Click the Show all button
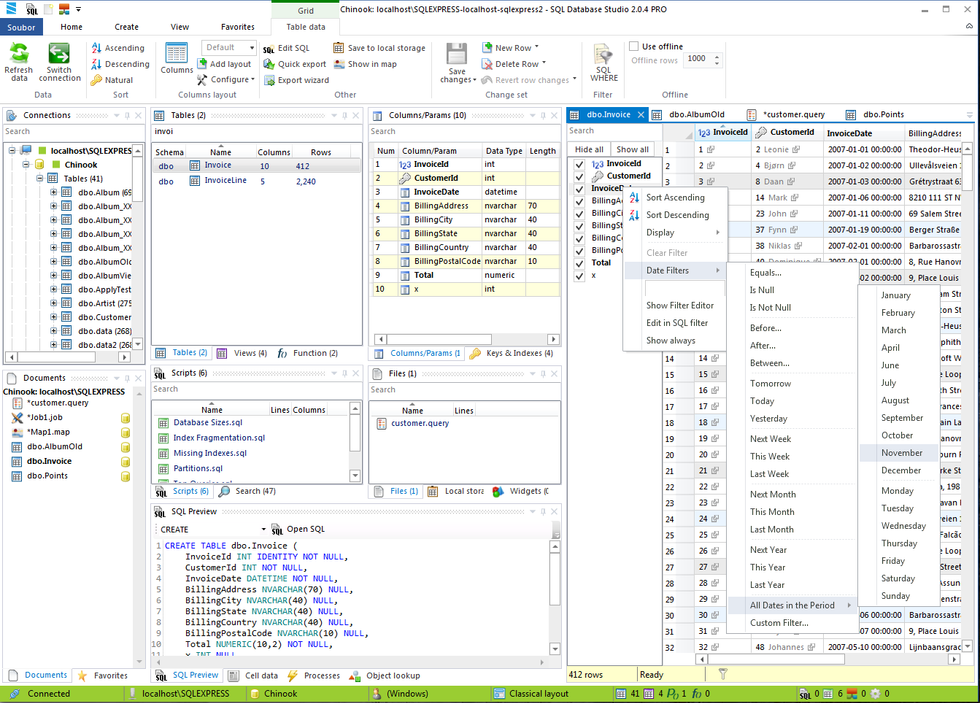This screenshot has width=980, height=703. tap(632, 149)
